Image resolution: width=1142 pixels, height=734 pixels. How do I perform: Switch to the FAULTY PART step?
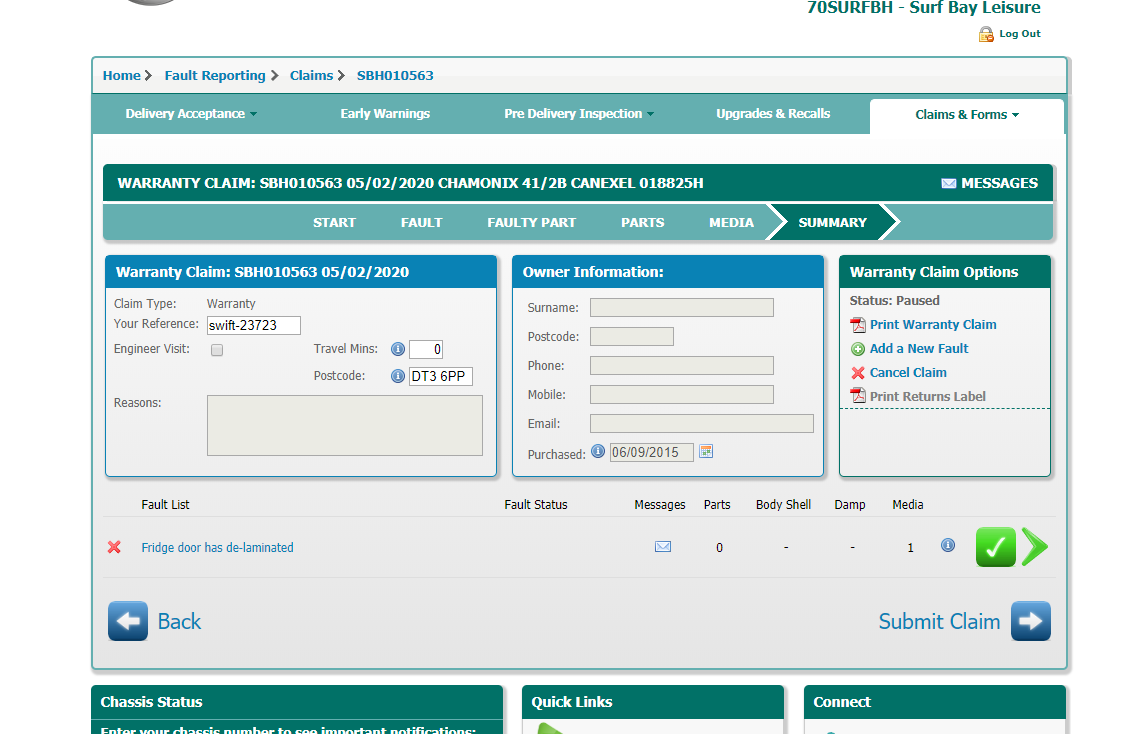coord(531,222)
